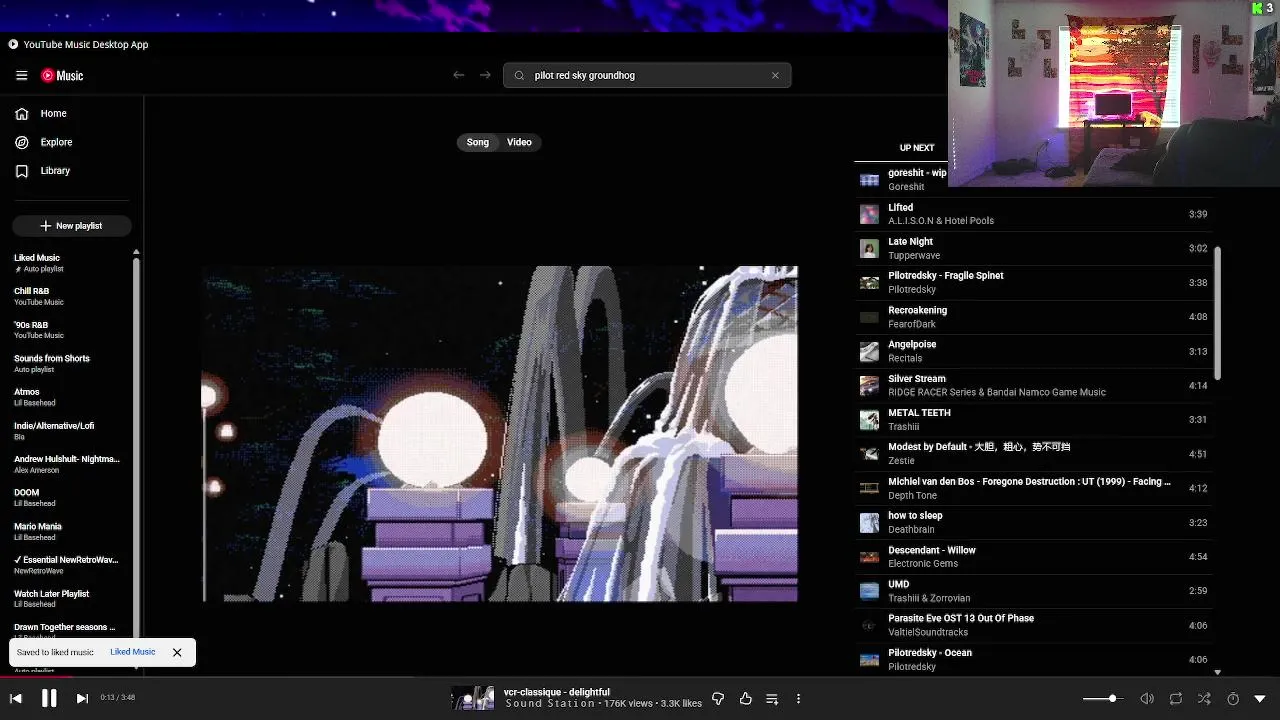The height and width of the screenshot is (720, 1280).
Task: Click the now playing thumbnail in player bar
Action: click(472, 698)
